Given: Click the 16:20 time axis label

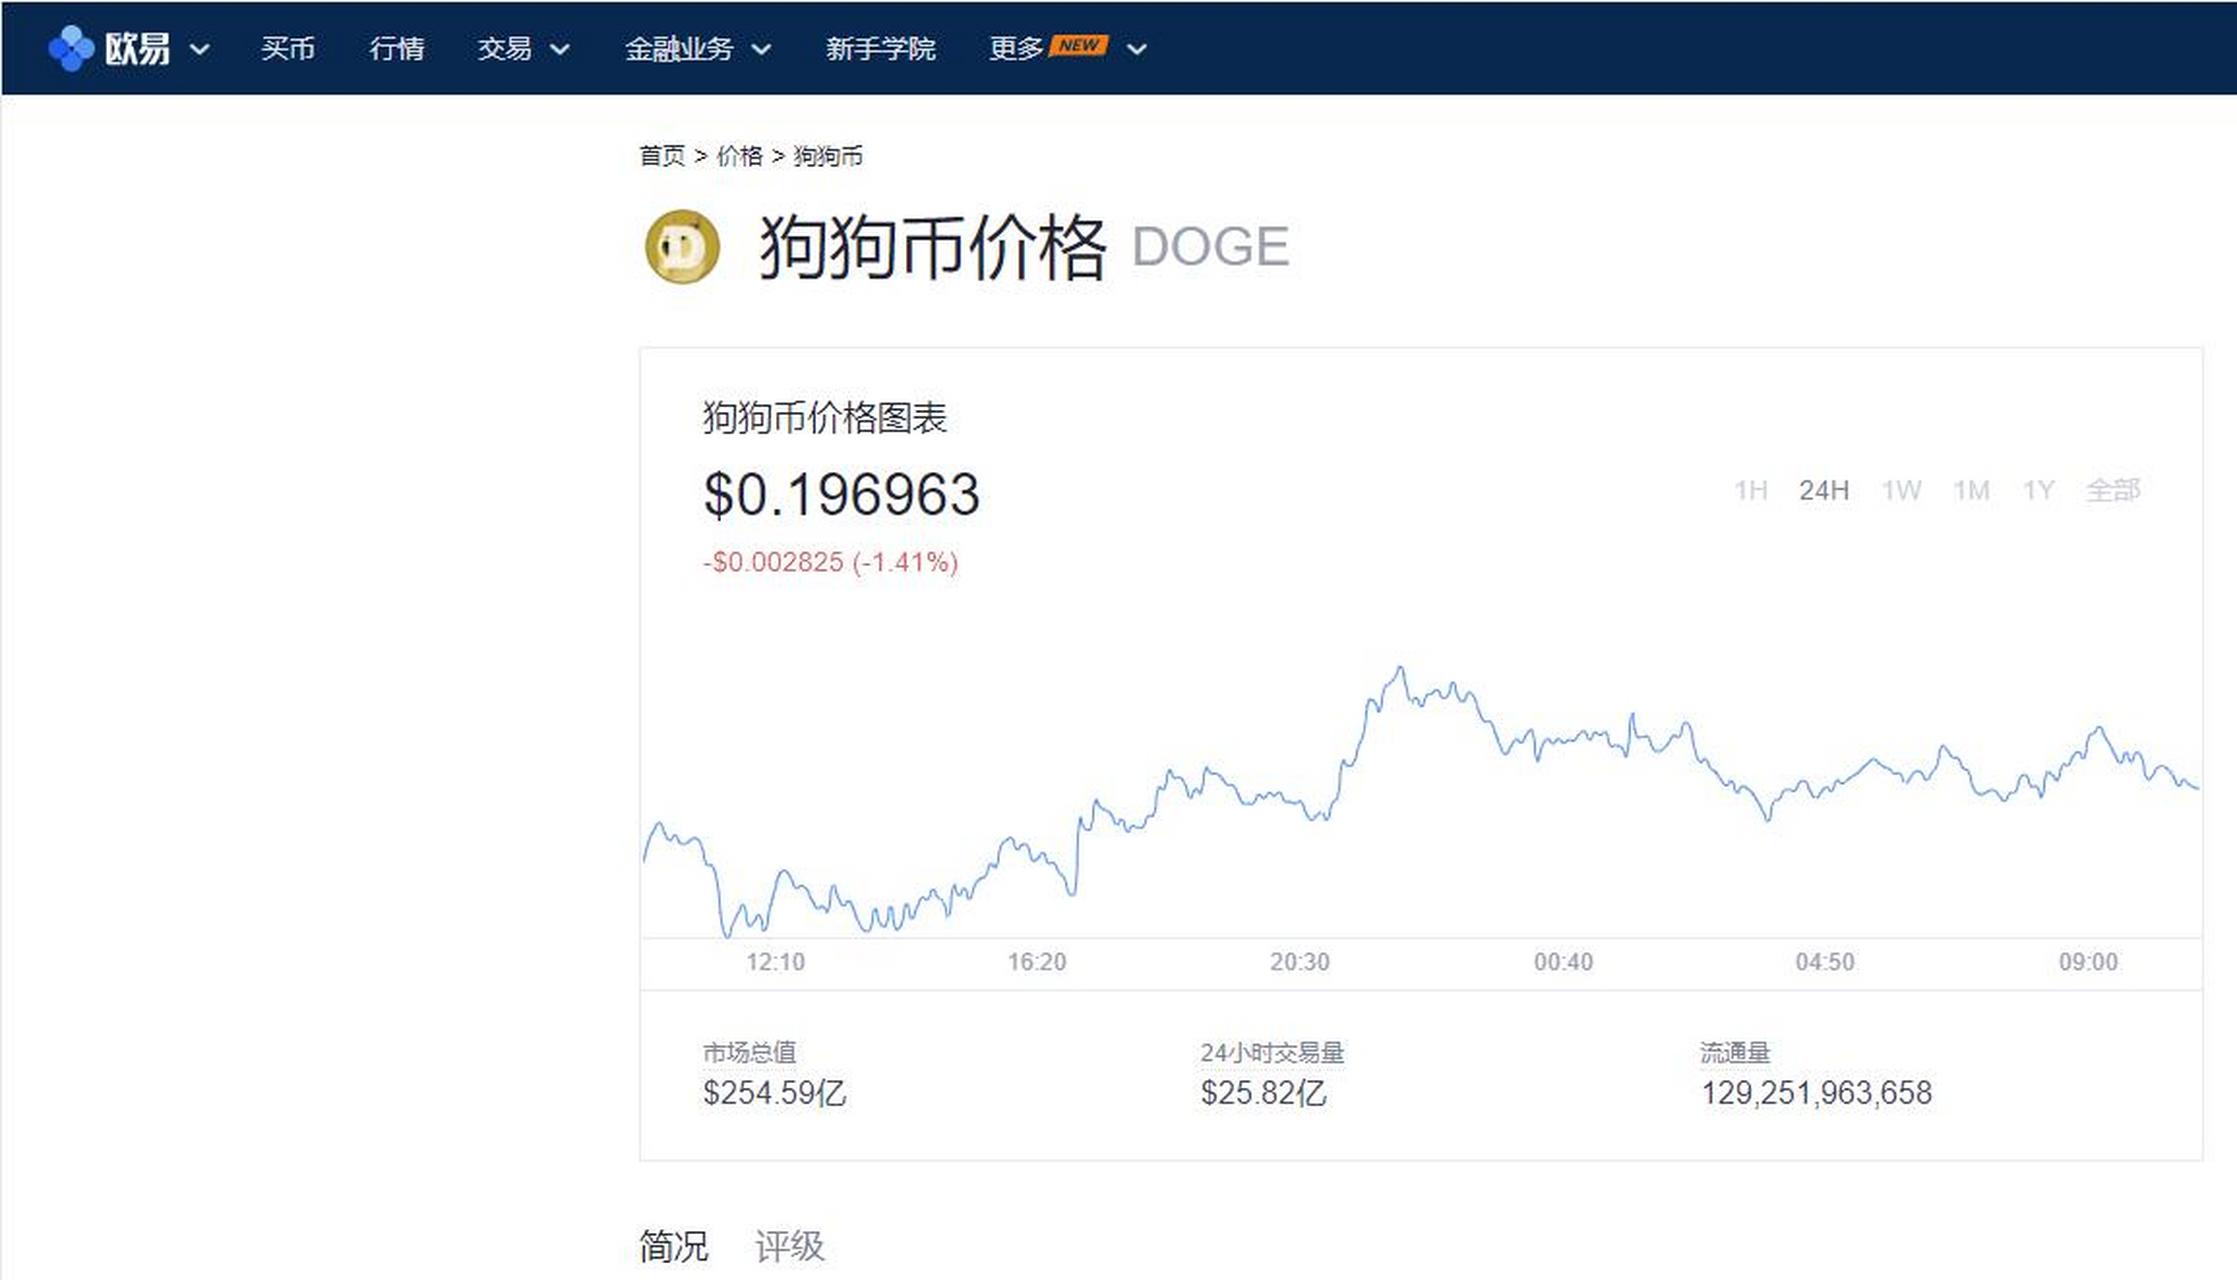Looking at the screenshot, I should pos(1037,962).
